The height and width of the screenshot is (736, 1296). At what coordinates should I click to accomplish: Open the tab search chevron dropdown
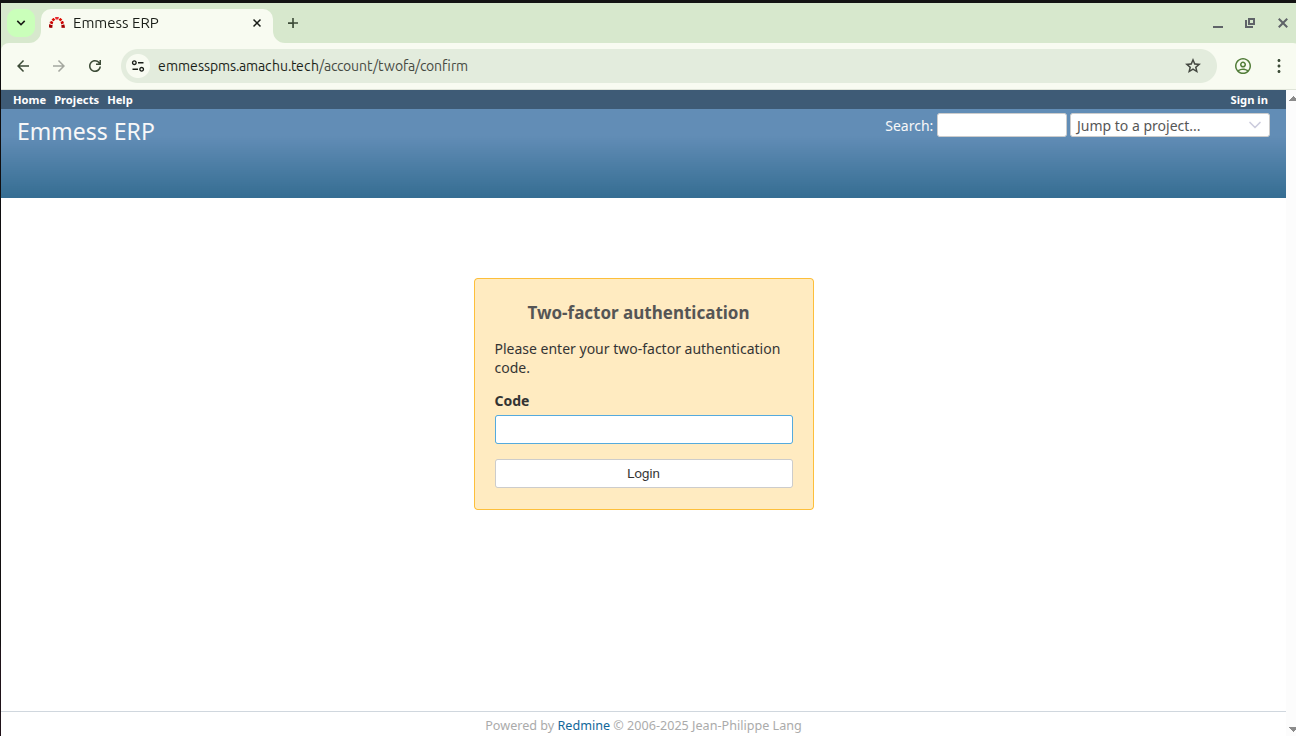[x=20, y=23]
